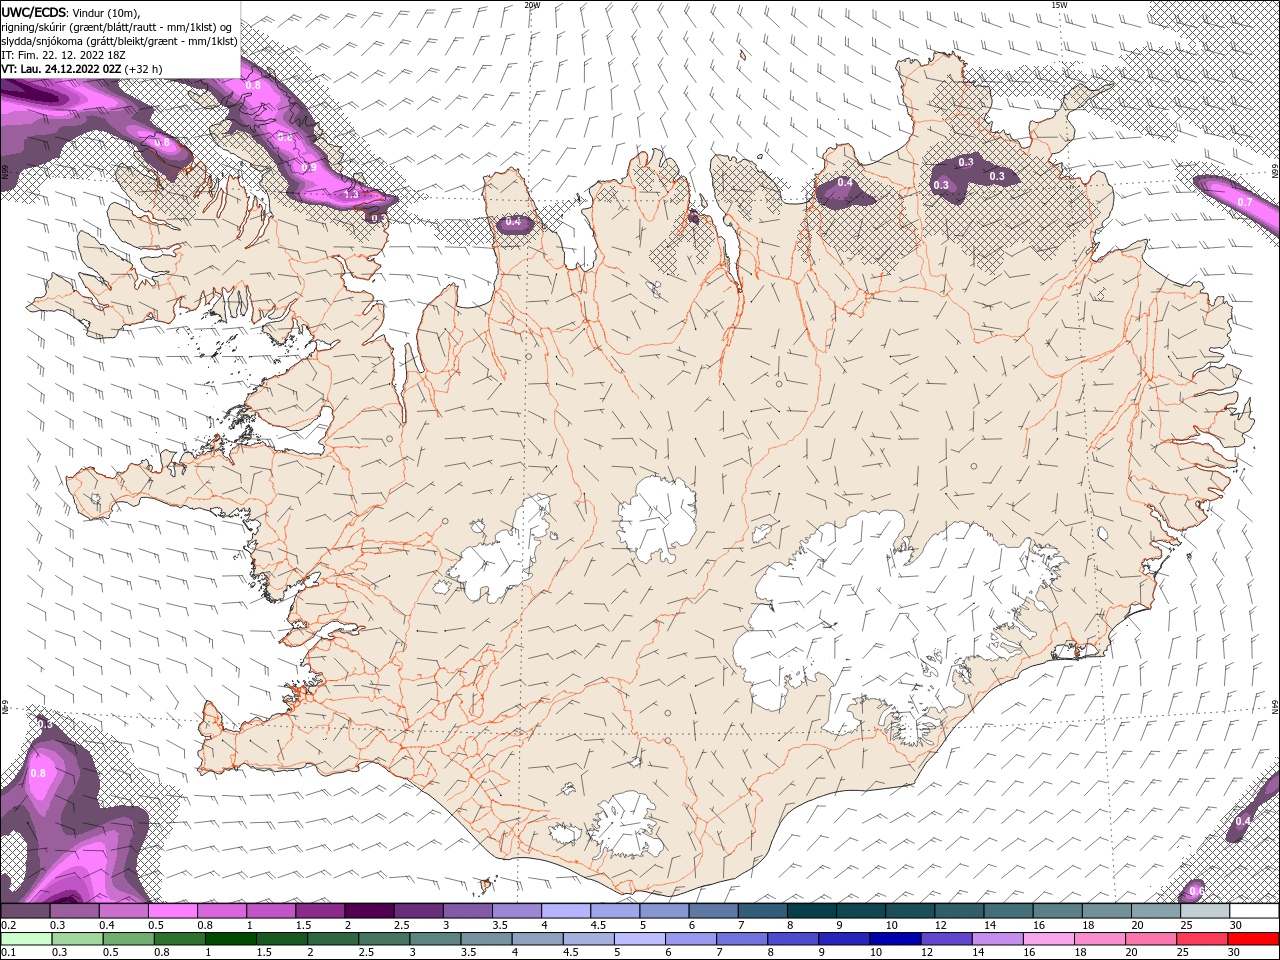Pick the pale green 0.1 swatch on rain scale
The image size is (1280, 960).
pyautogui.click(x=25, y=938)
